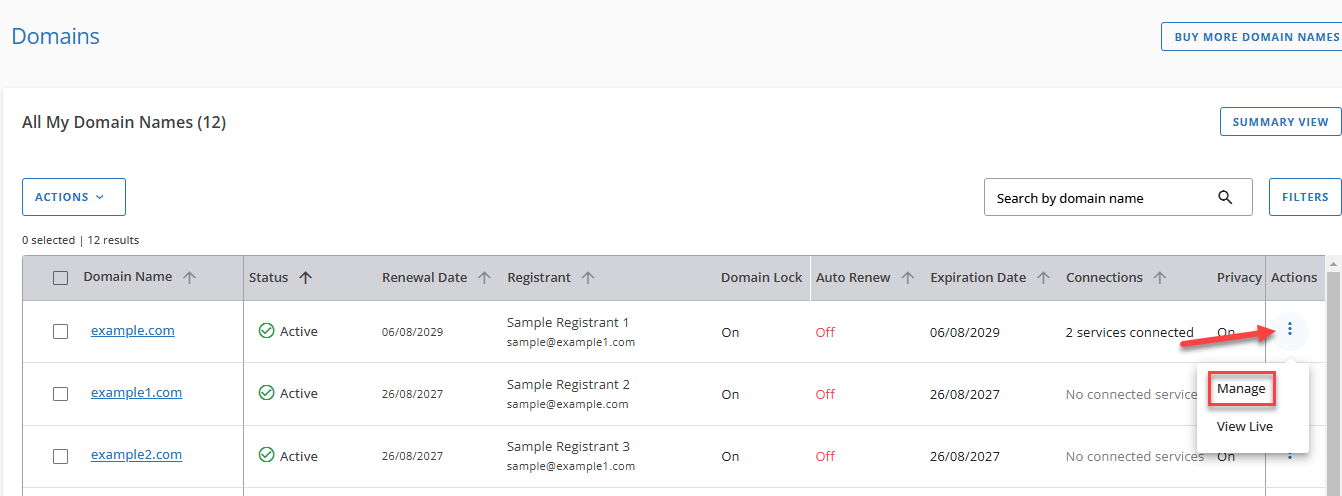This screenshot has height=496, width=1342.
Task: Switch to Summary View
Action: pyautogui.click(x=1280, y=122)
